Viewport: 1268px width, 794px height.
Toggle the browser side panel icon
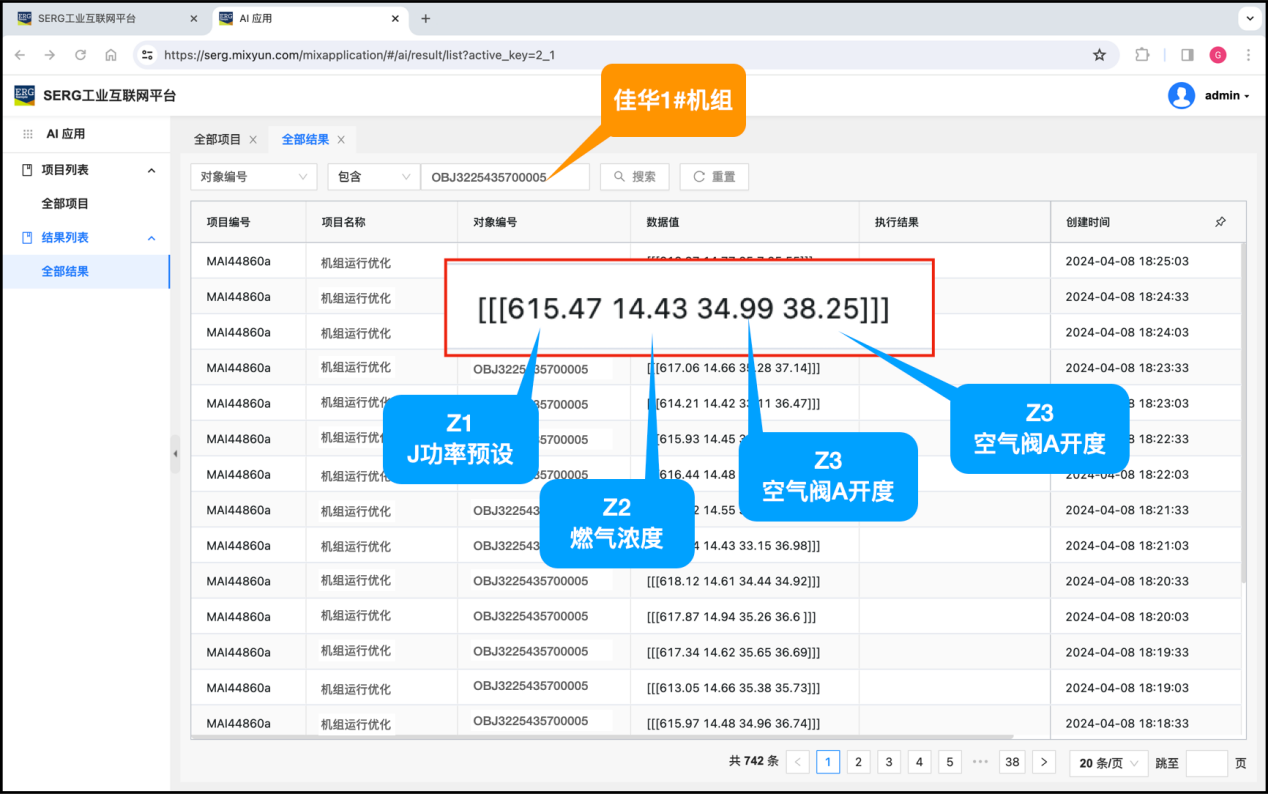point(1187,55)
